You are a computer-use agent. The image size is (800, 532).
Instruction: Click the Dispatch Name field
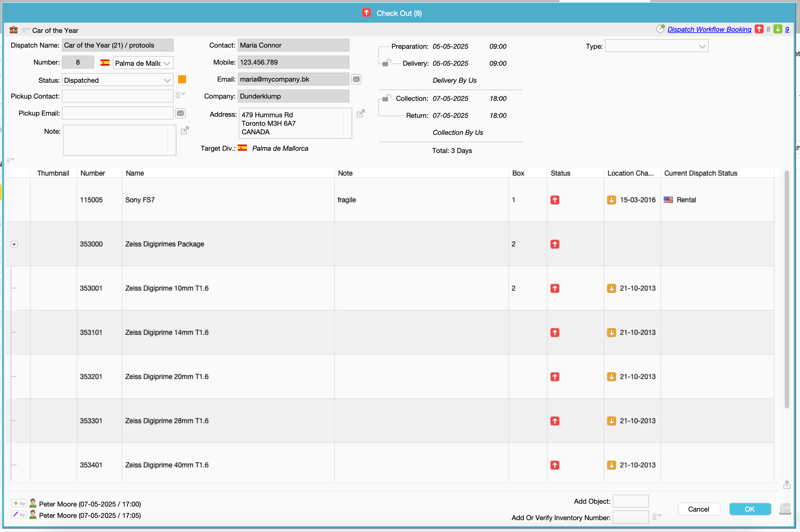[x=118, y=45]
